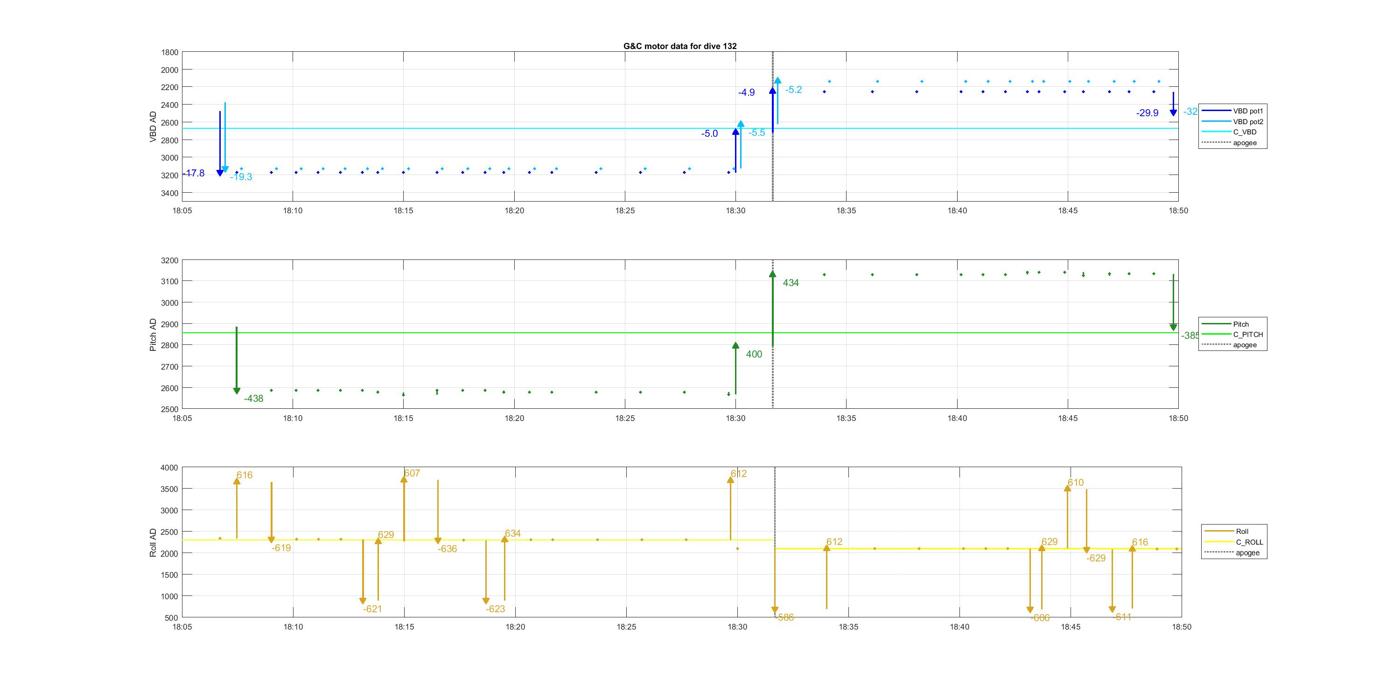
Task: Click the "Roll AD" y-axis label
Action: click(x=153, y=543)
